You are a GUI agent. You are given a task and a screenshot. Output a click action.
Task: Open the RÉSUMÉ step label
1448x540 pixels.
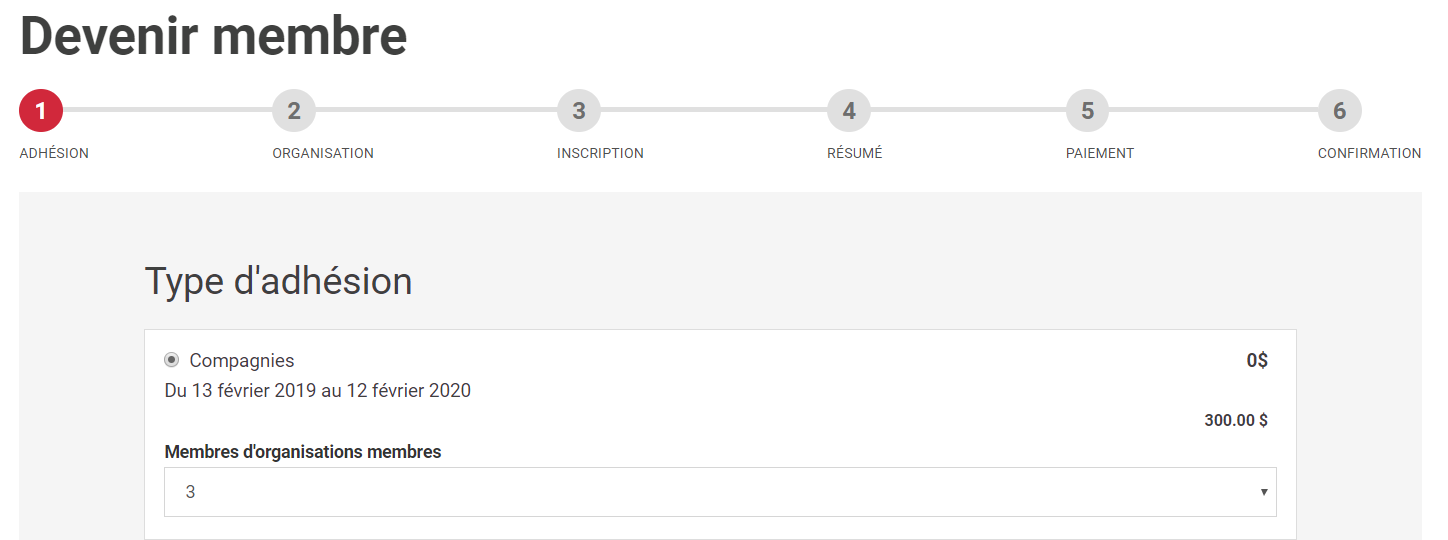pos(855,154)
